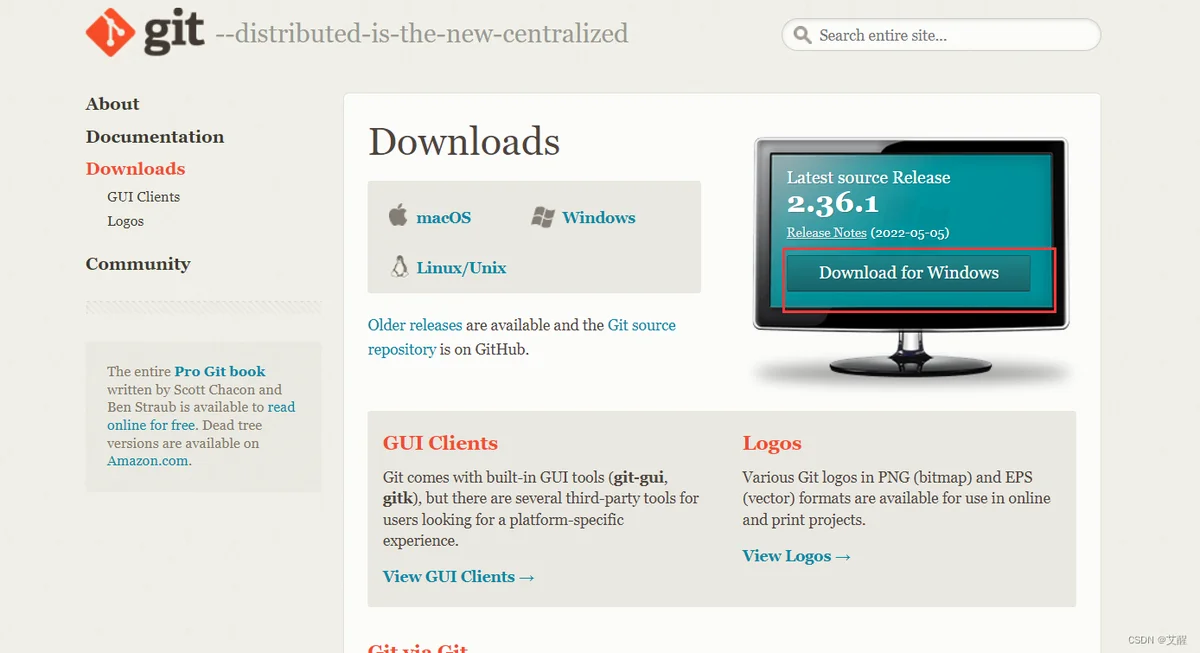Viewport: 1200px width, 653px height.
Task: Click the Linux penguin icon
Action: pos(399,267)
